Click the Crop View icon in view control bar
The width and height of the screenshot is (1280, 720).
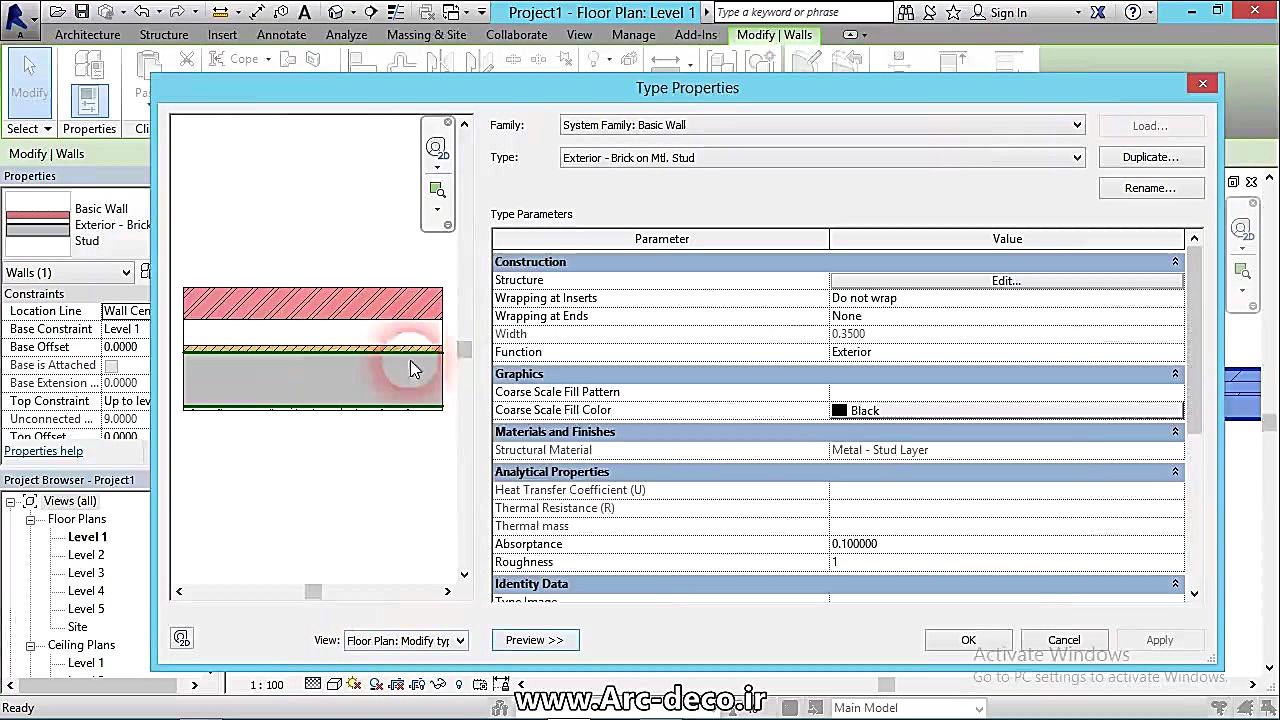click(x=397, y=684)
